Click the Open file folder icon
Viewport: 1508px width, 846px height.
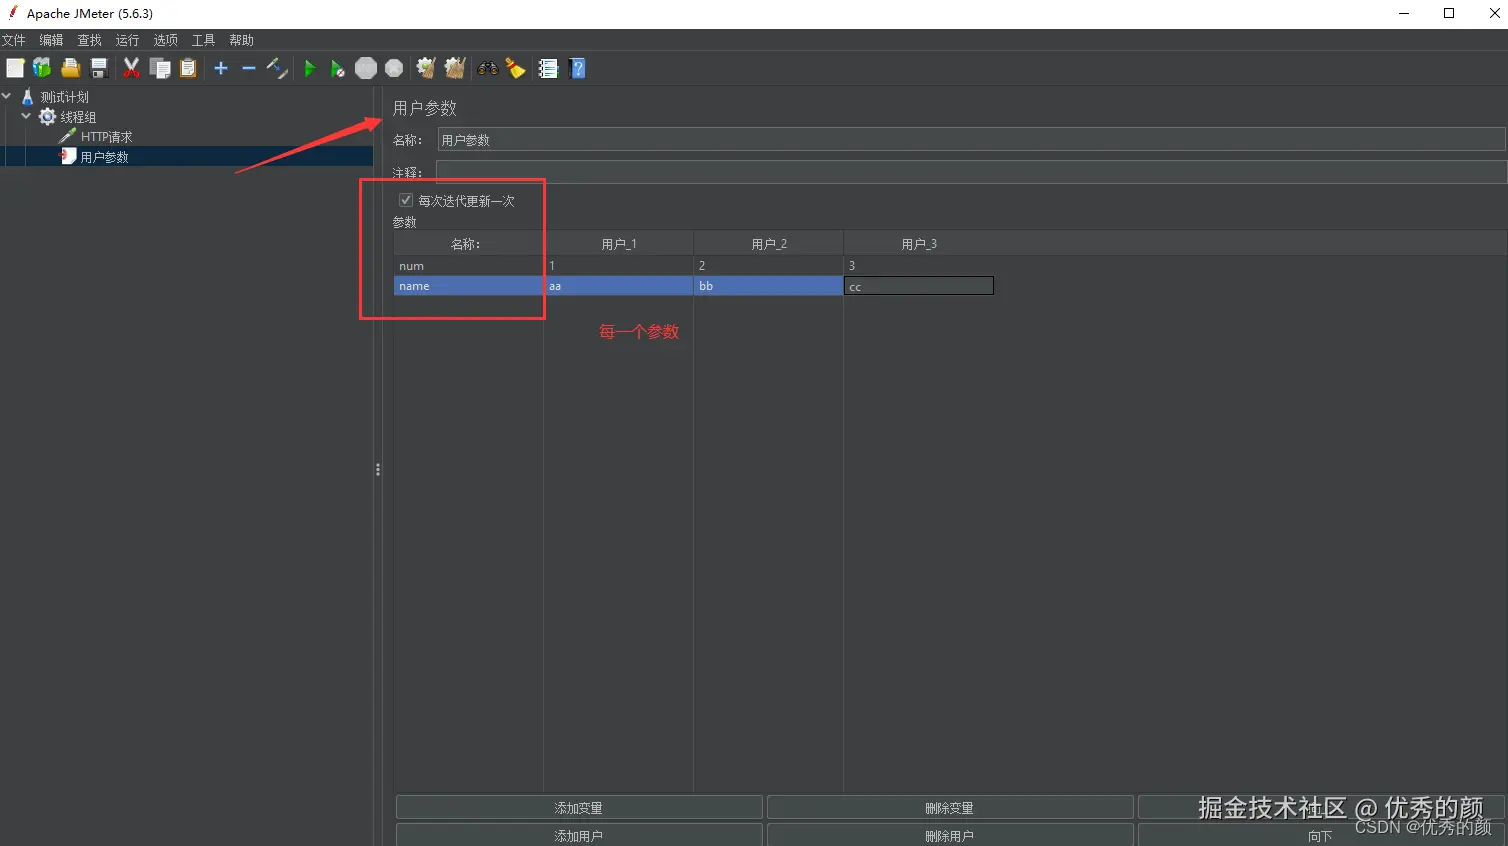pyautogui.click(x=70, y=68)
